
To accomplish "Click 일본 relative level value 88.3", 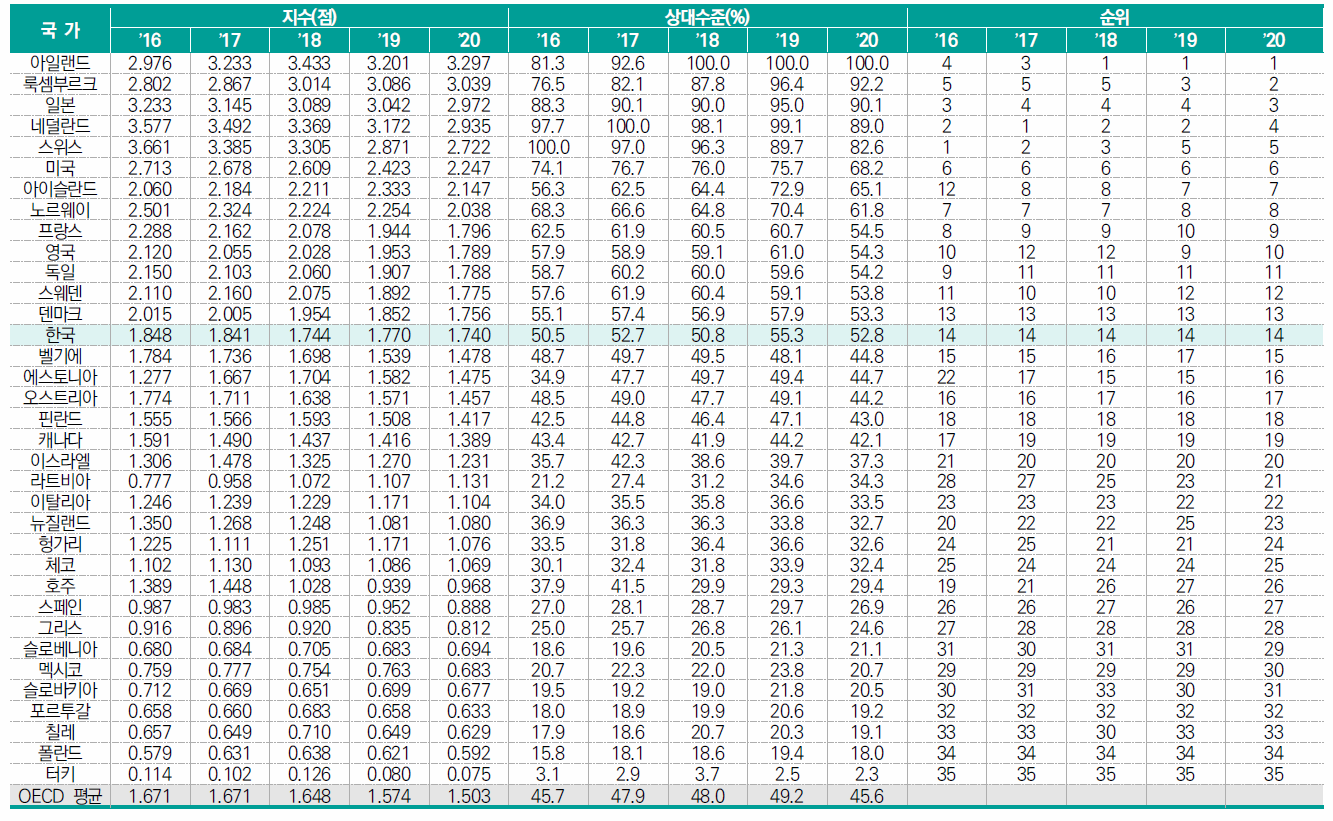I will (548, 104).
